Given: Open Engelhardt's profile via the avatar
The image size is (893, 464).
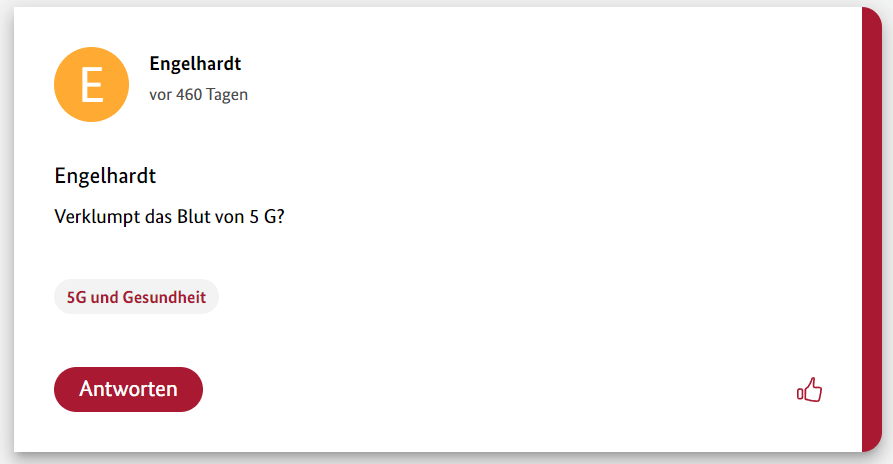Looking at the screenshot, I should coord(91,85).
